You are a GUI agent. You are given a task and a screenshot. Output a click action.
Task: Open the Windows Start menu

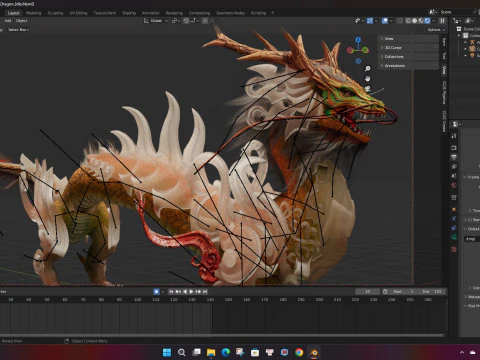(167, 352)
